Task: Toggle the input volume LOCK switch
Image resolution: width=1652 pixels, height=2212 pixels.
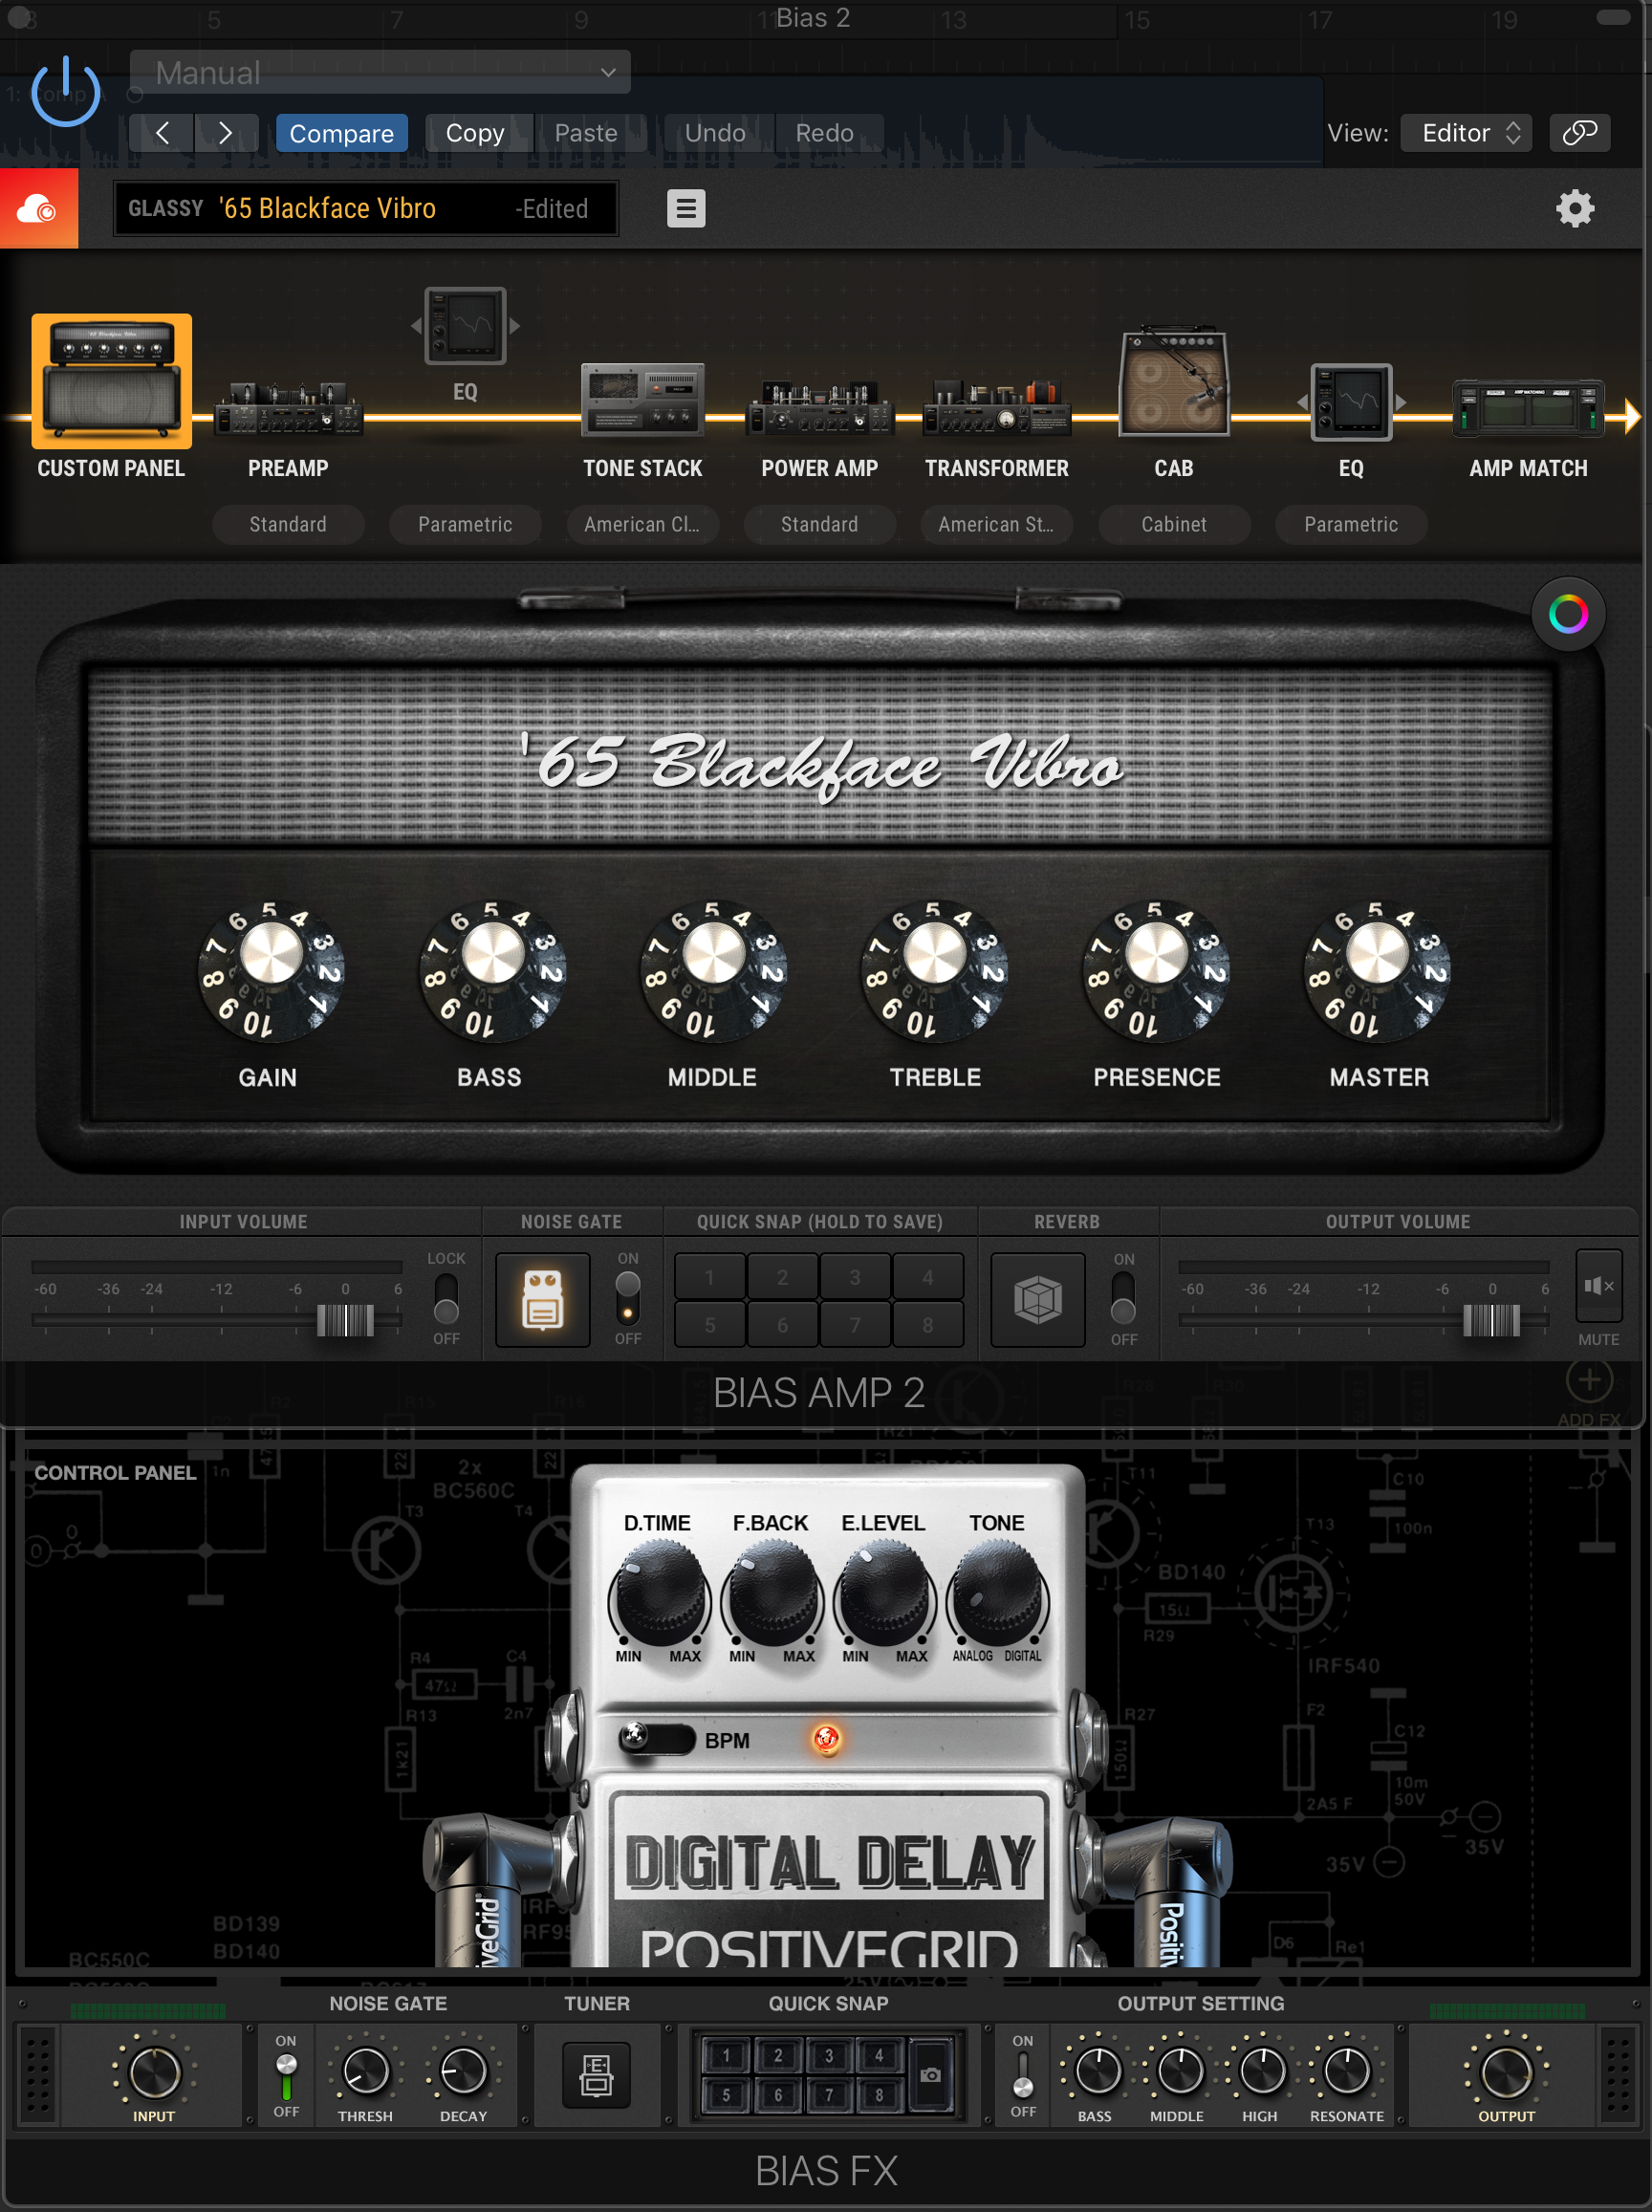Action: tap(446, 1298)
